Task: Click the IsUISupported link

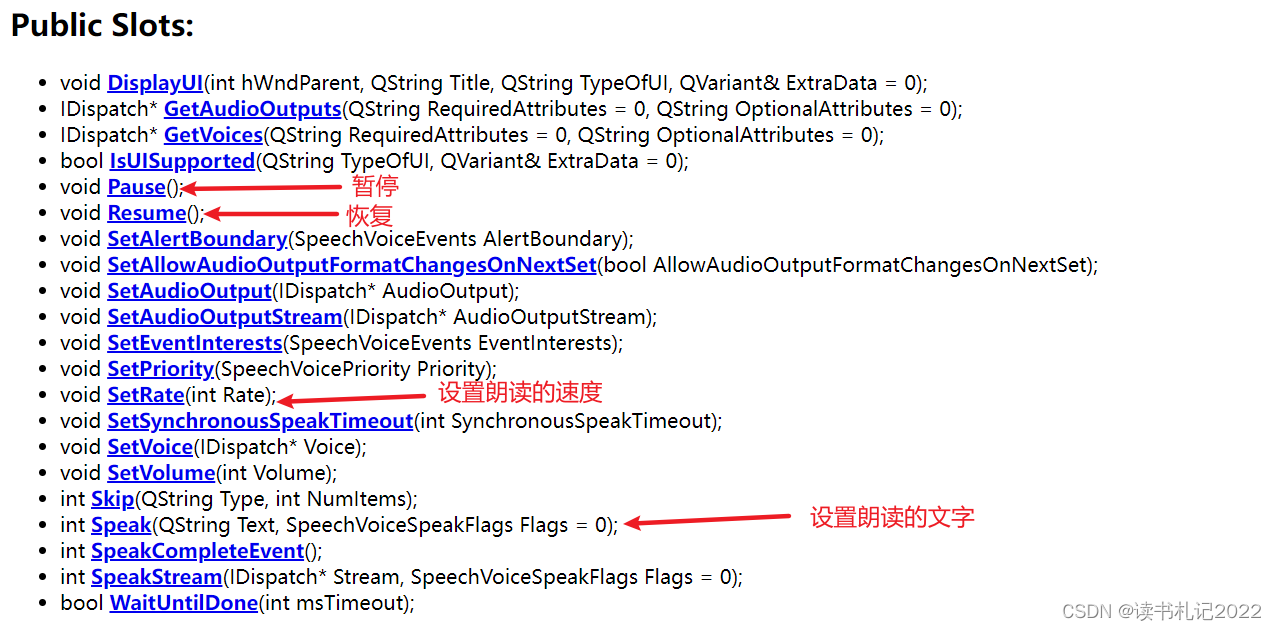Action: (182, 160)
